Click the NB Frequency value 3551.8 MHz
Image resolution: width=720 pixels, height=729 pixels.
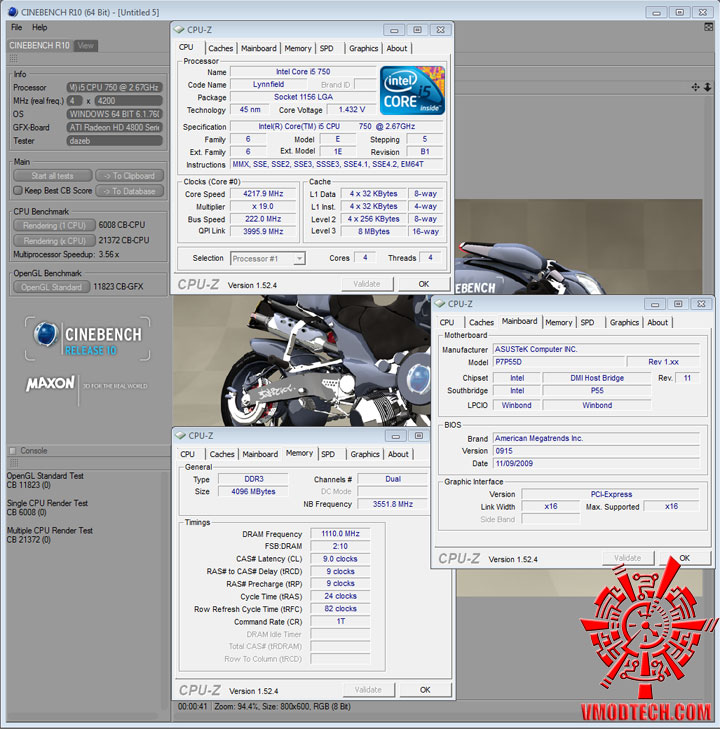click(x=392, y=504)
